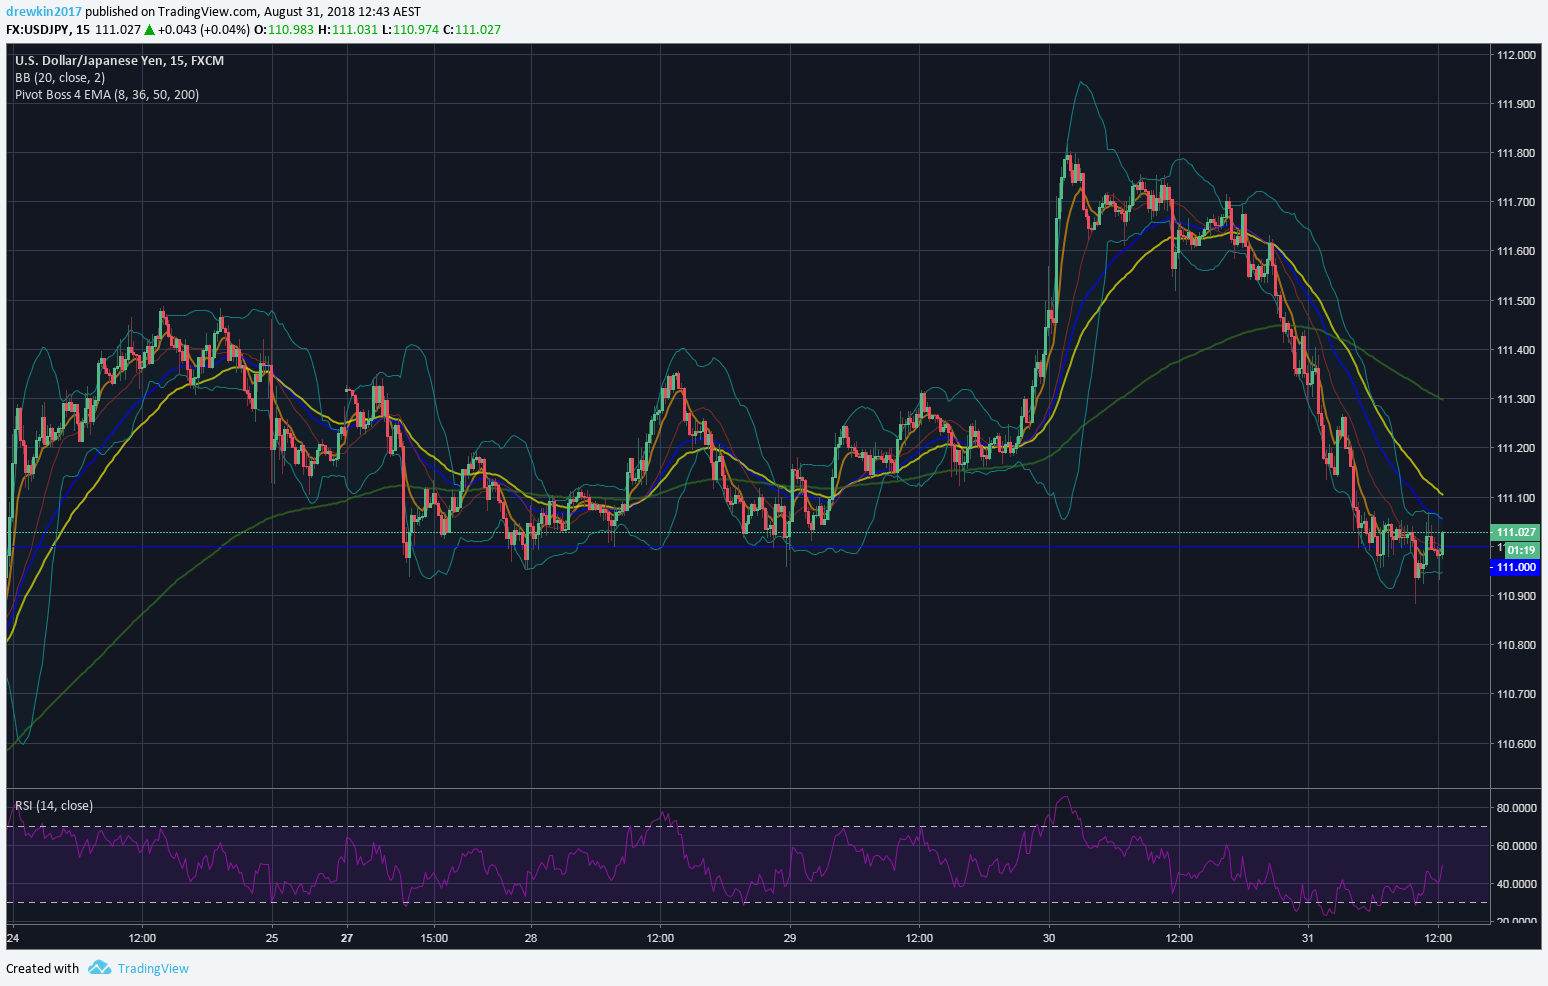Click the 'Created with' caption text
This screenshot has height=986, width=1548.
(43, 968)
